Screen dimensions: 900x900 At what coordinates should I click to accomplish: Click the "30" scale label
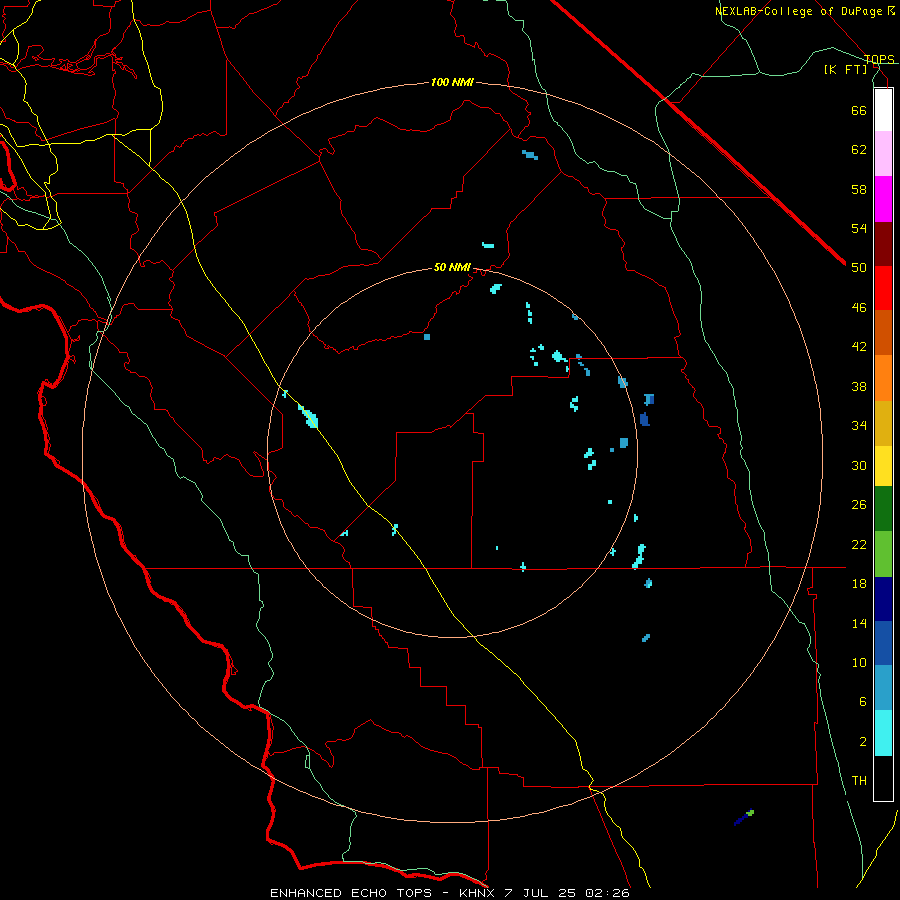point(859,465)
